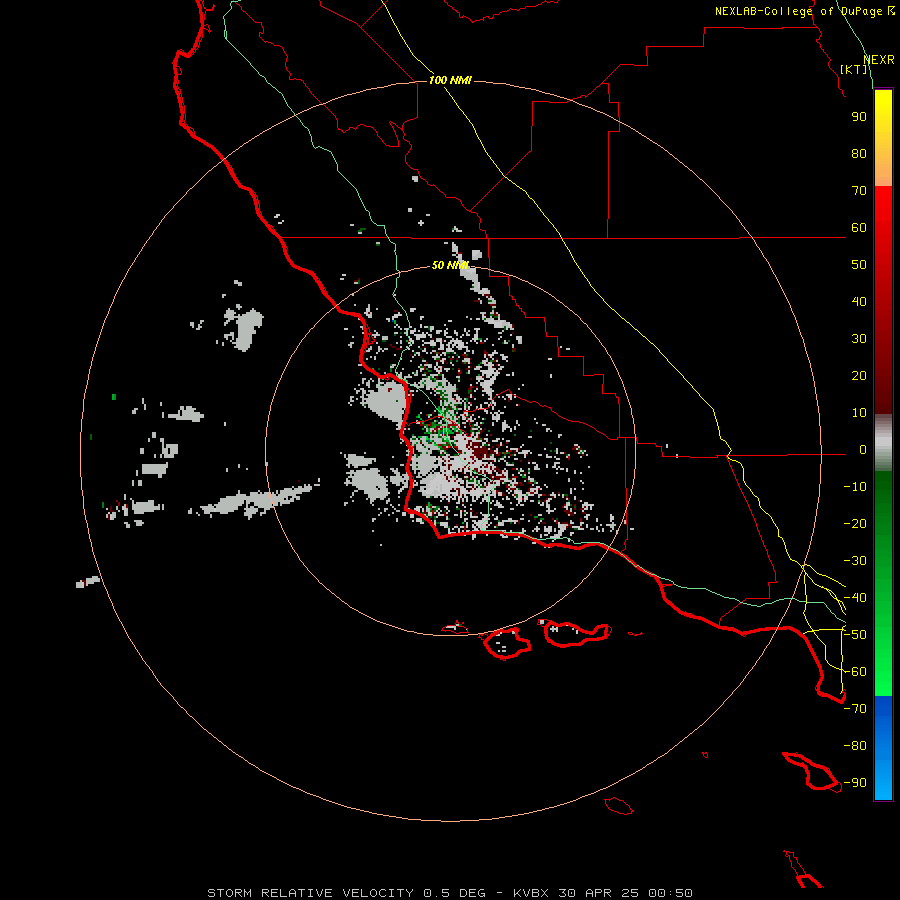Select the -80 scale label

(855, 746)
